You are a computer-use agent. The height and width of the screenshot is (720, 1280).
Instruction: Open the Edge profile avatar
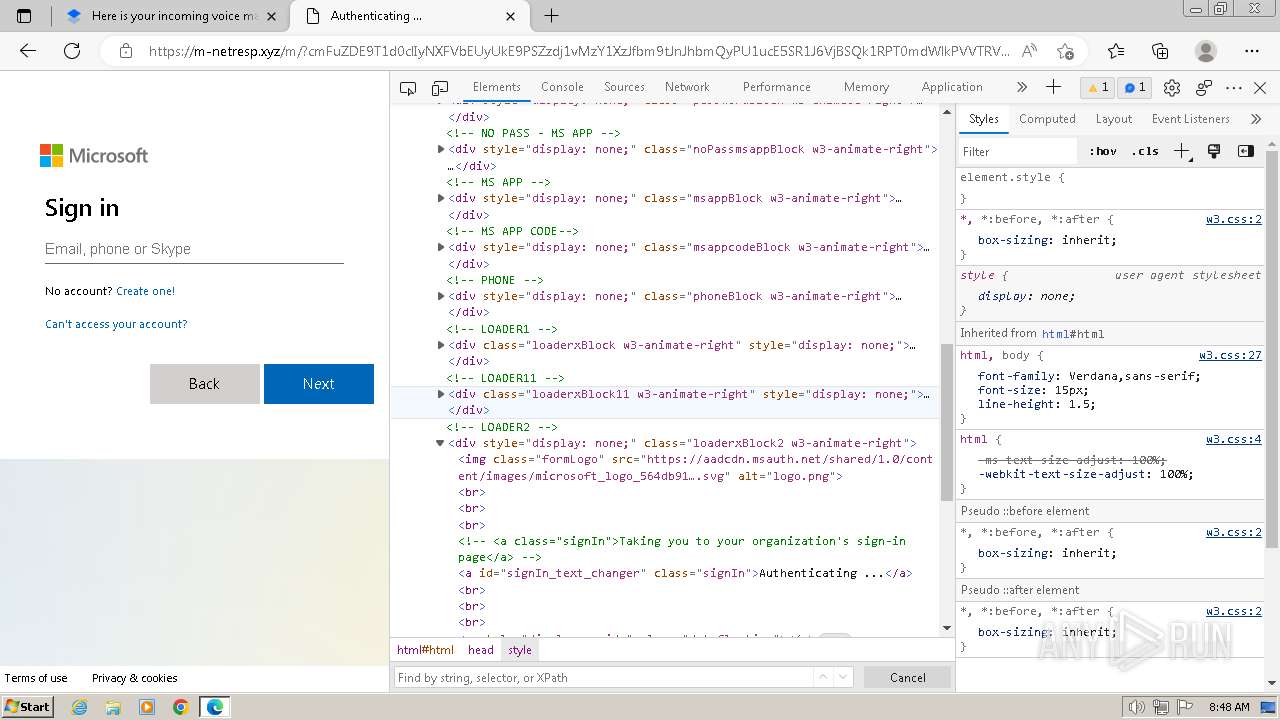pyautogui.click(x=1206, y=51)
